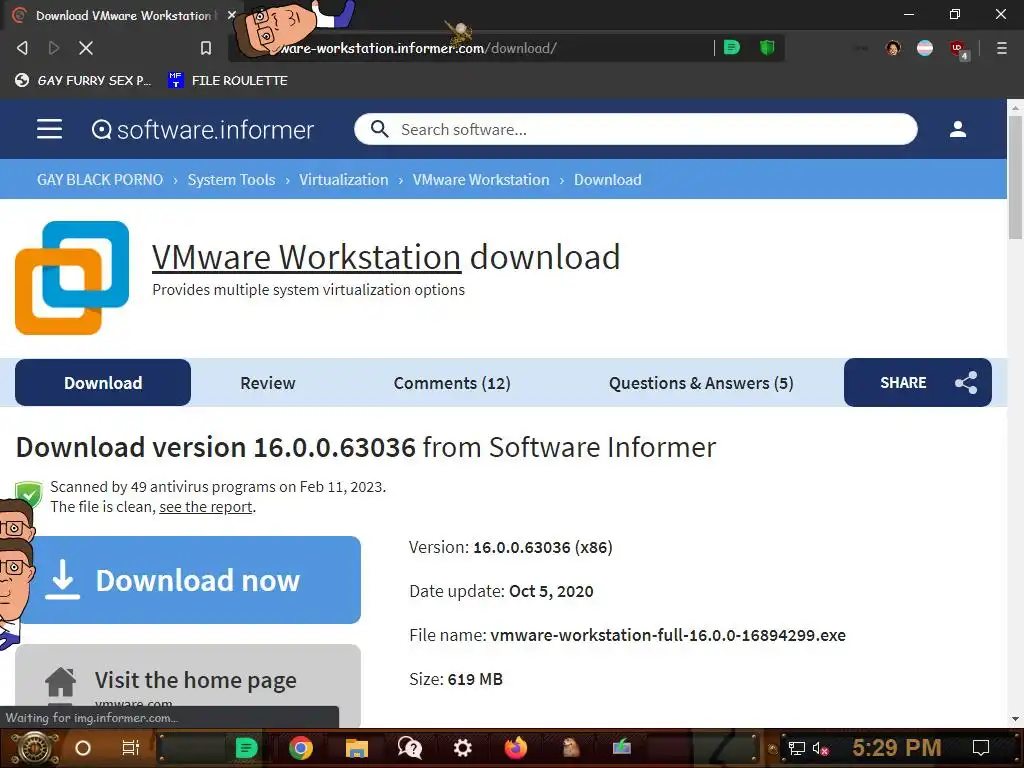Open Questions & Answers (5) tab
This screenshot has height=768, width=1024.
(701, 383)
